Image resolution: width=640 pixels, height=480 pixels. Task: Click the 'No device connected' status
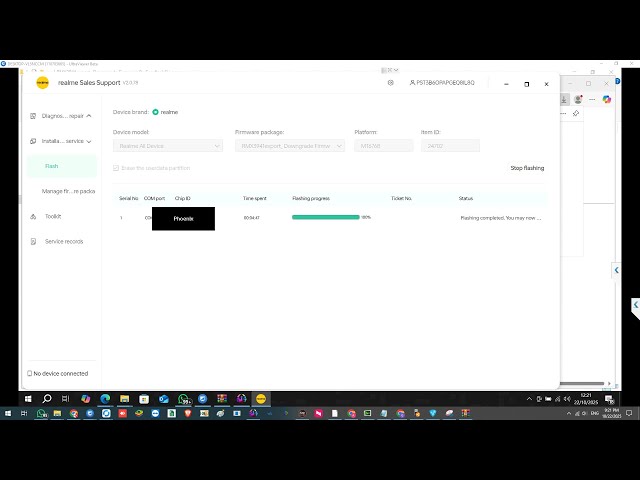58,373
